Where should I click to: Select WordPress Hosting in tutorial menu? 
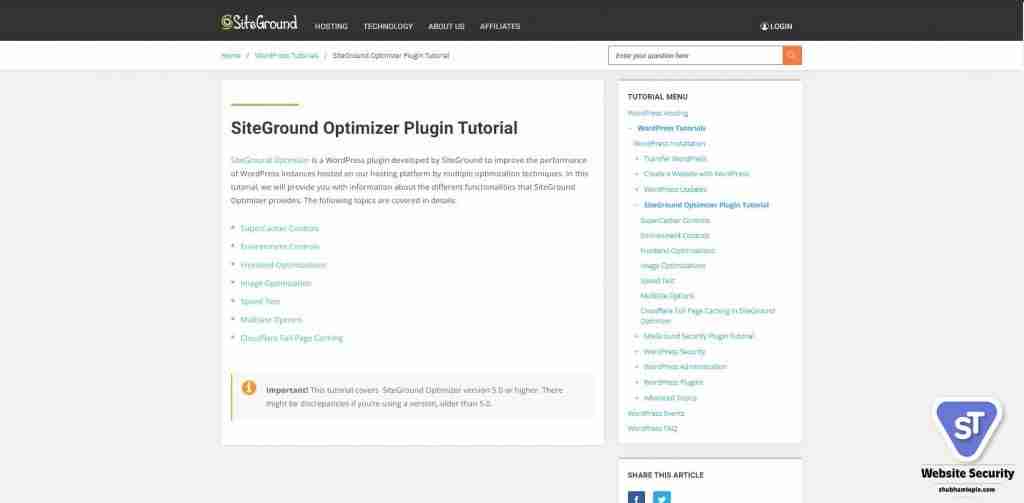click(658, 113)
